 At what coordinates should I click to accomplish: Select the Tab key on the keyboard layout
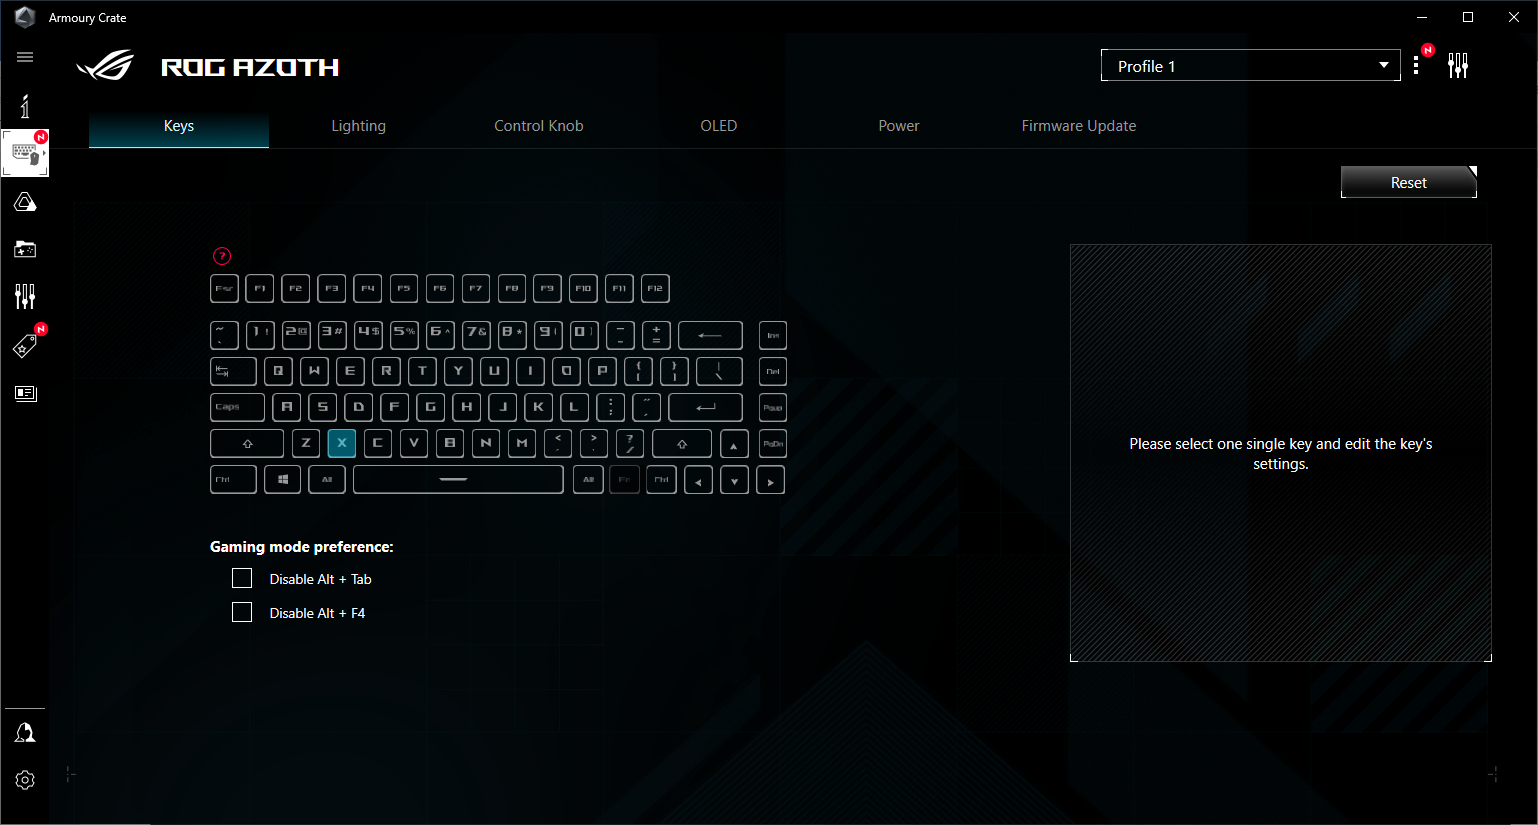click(233, 371)
